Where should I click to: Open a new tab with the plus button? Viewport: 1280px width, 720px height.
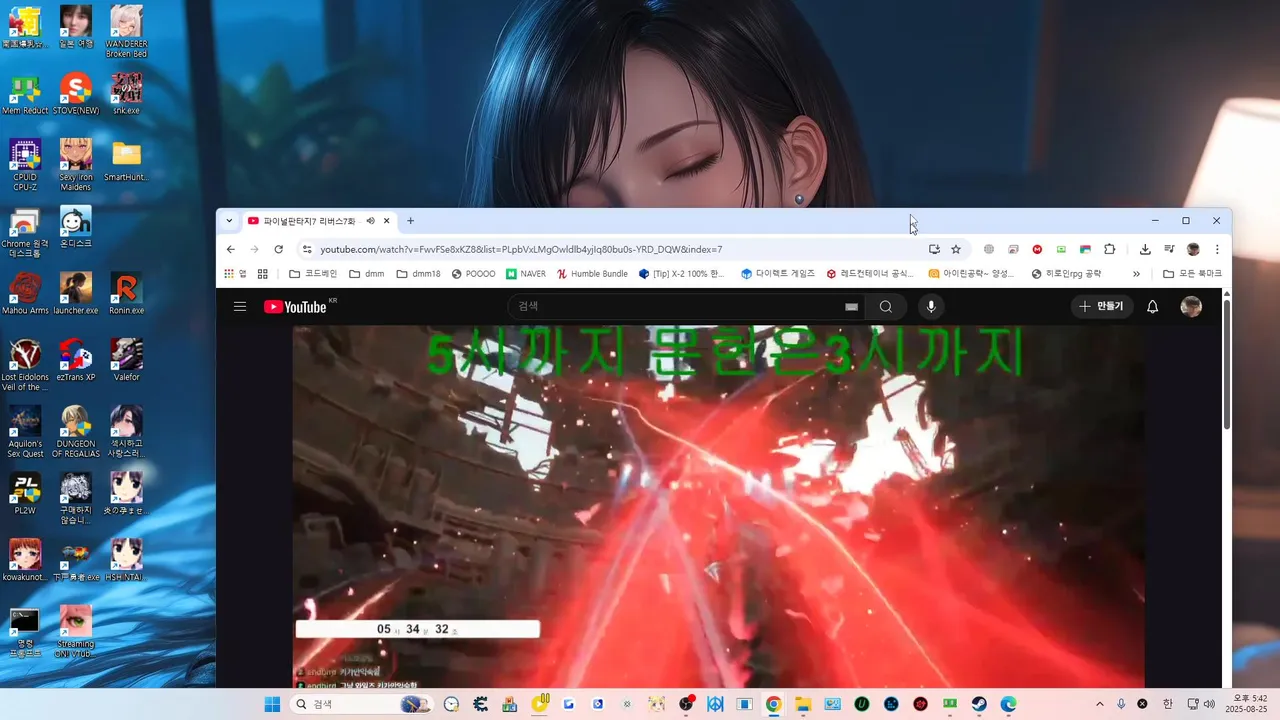[410, 221]
